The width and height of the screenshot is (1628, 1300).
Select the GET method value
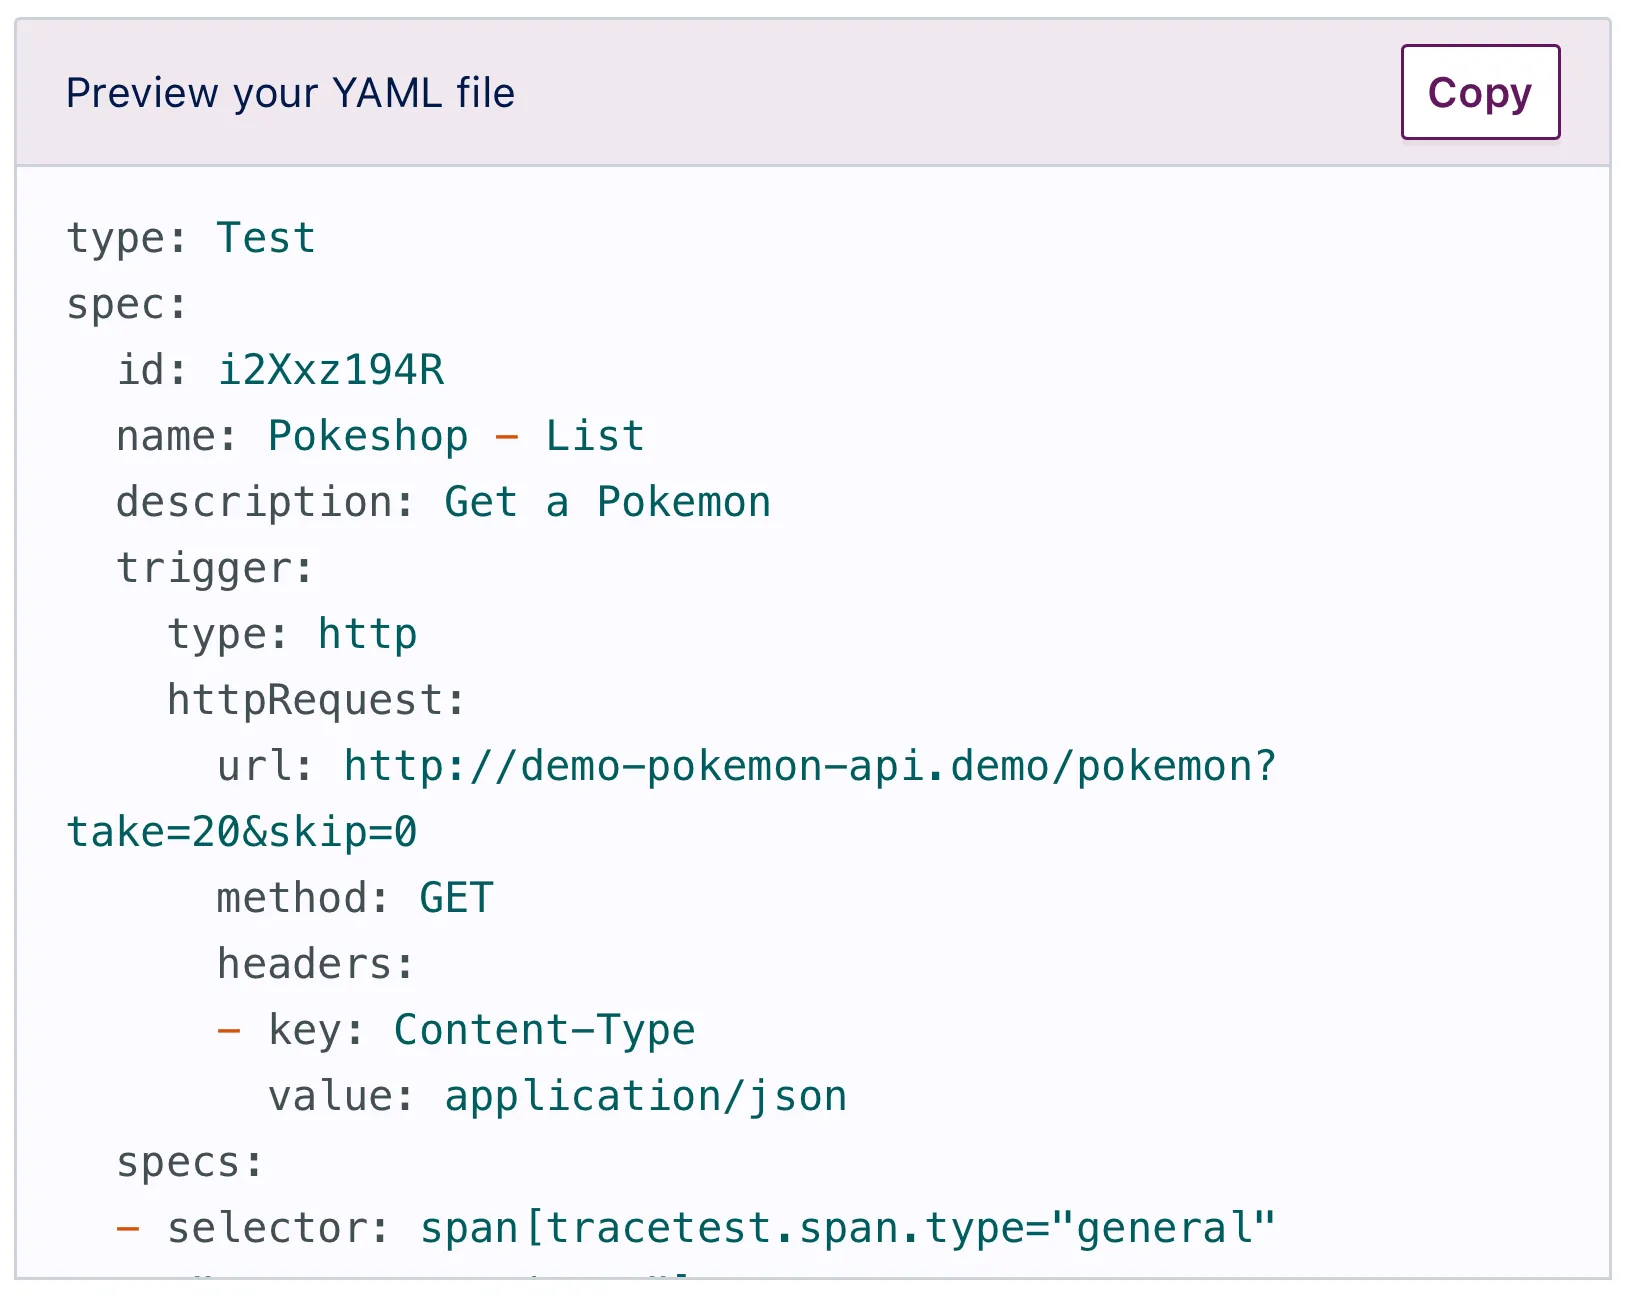coord(455,897)
